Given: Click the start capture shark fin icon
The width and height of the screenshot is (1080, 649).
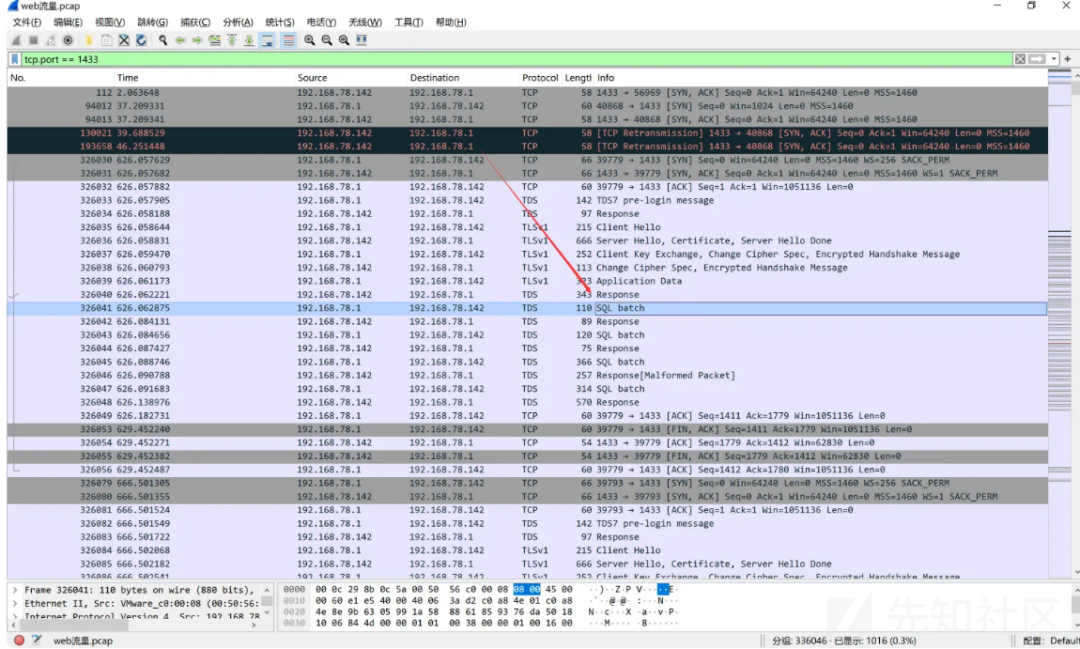Looking at the screenshot, I should pyautogui.click(x=17, y=41).
